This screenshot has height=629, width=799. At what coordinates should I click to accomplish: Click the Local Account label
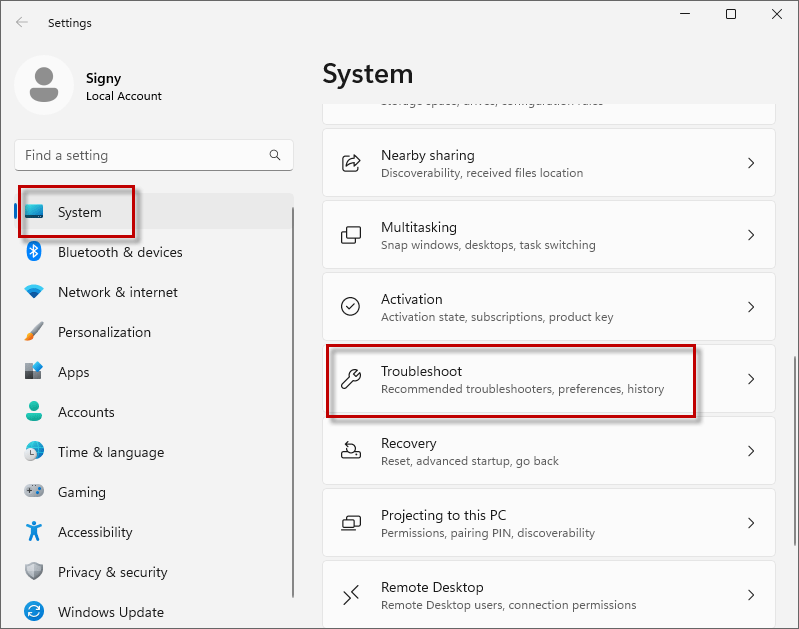click(124, 96)
